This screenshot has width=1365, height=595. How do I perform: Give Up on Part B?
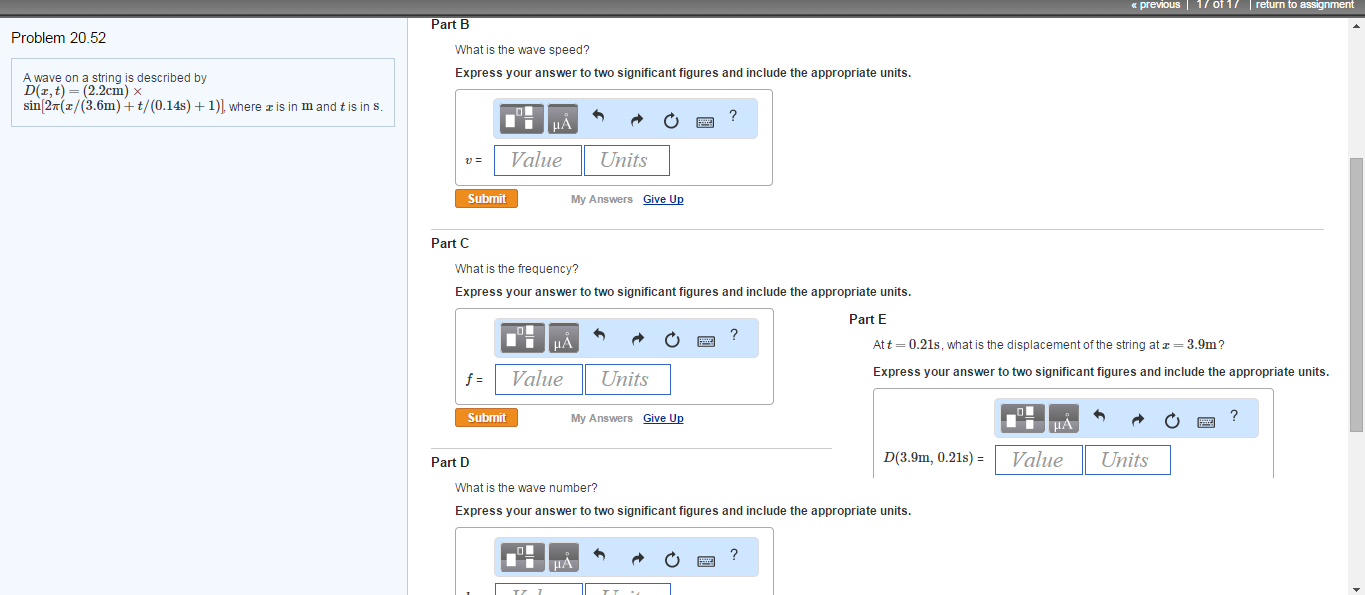coord(663,199)
